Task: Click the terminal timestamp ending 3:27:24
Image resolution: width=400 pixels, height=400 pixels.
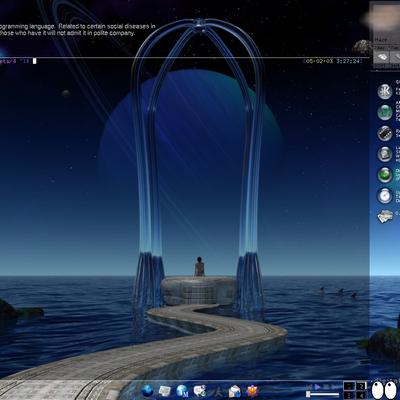Action: click(332, 61)
